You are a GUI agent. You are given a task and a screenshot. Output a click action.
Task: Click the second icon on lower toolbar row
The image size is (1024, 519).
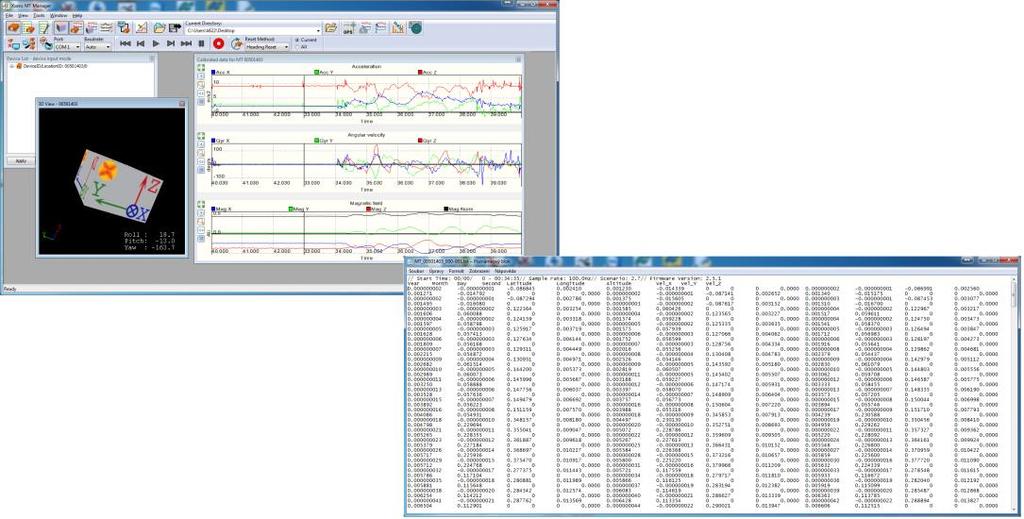pyautogui.click(x=29, y=44)
